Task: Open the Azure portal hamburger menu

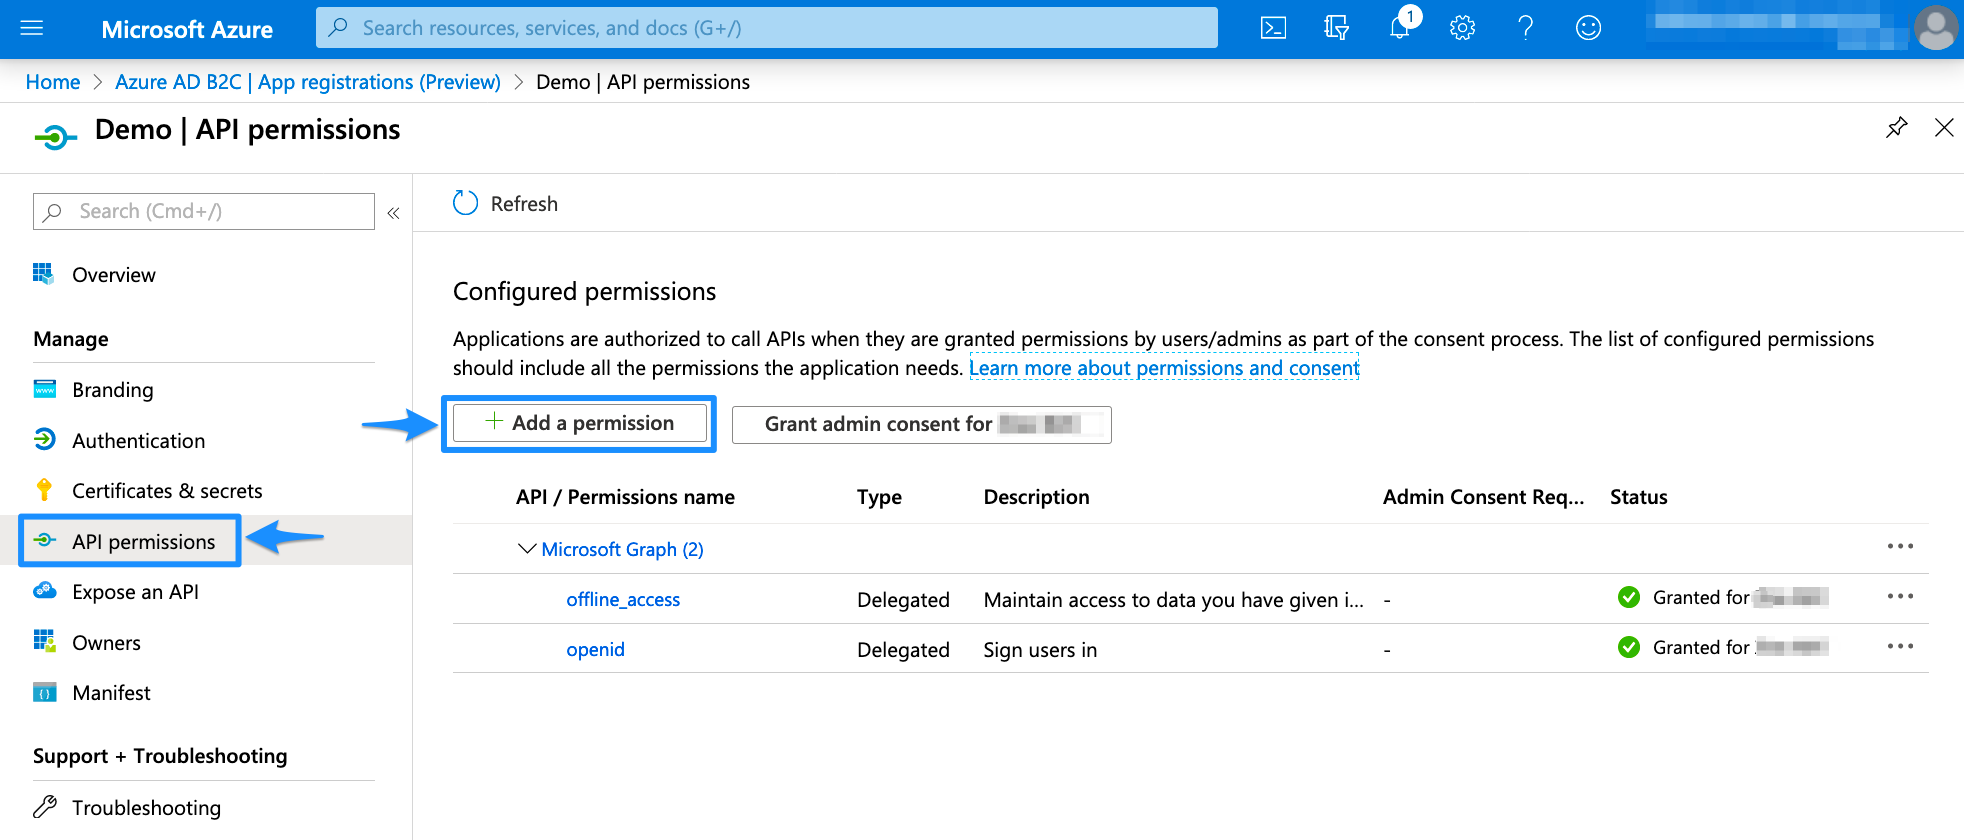Action: 32,28
